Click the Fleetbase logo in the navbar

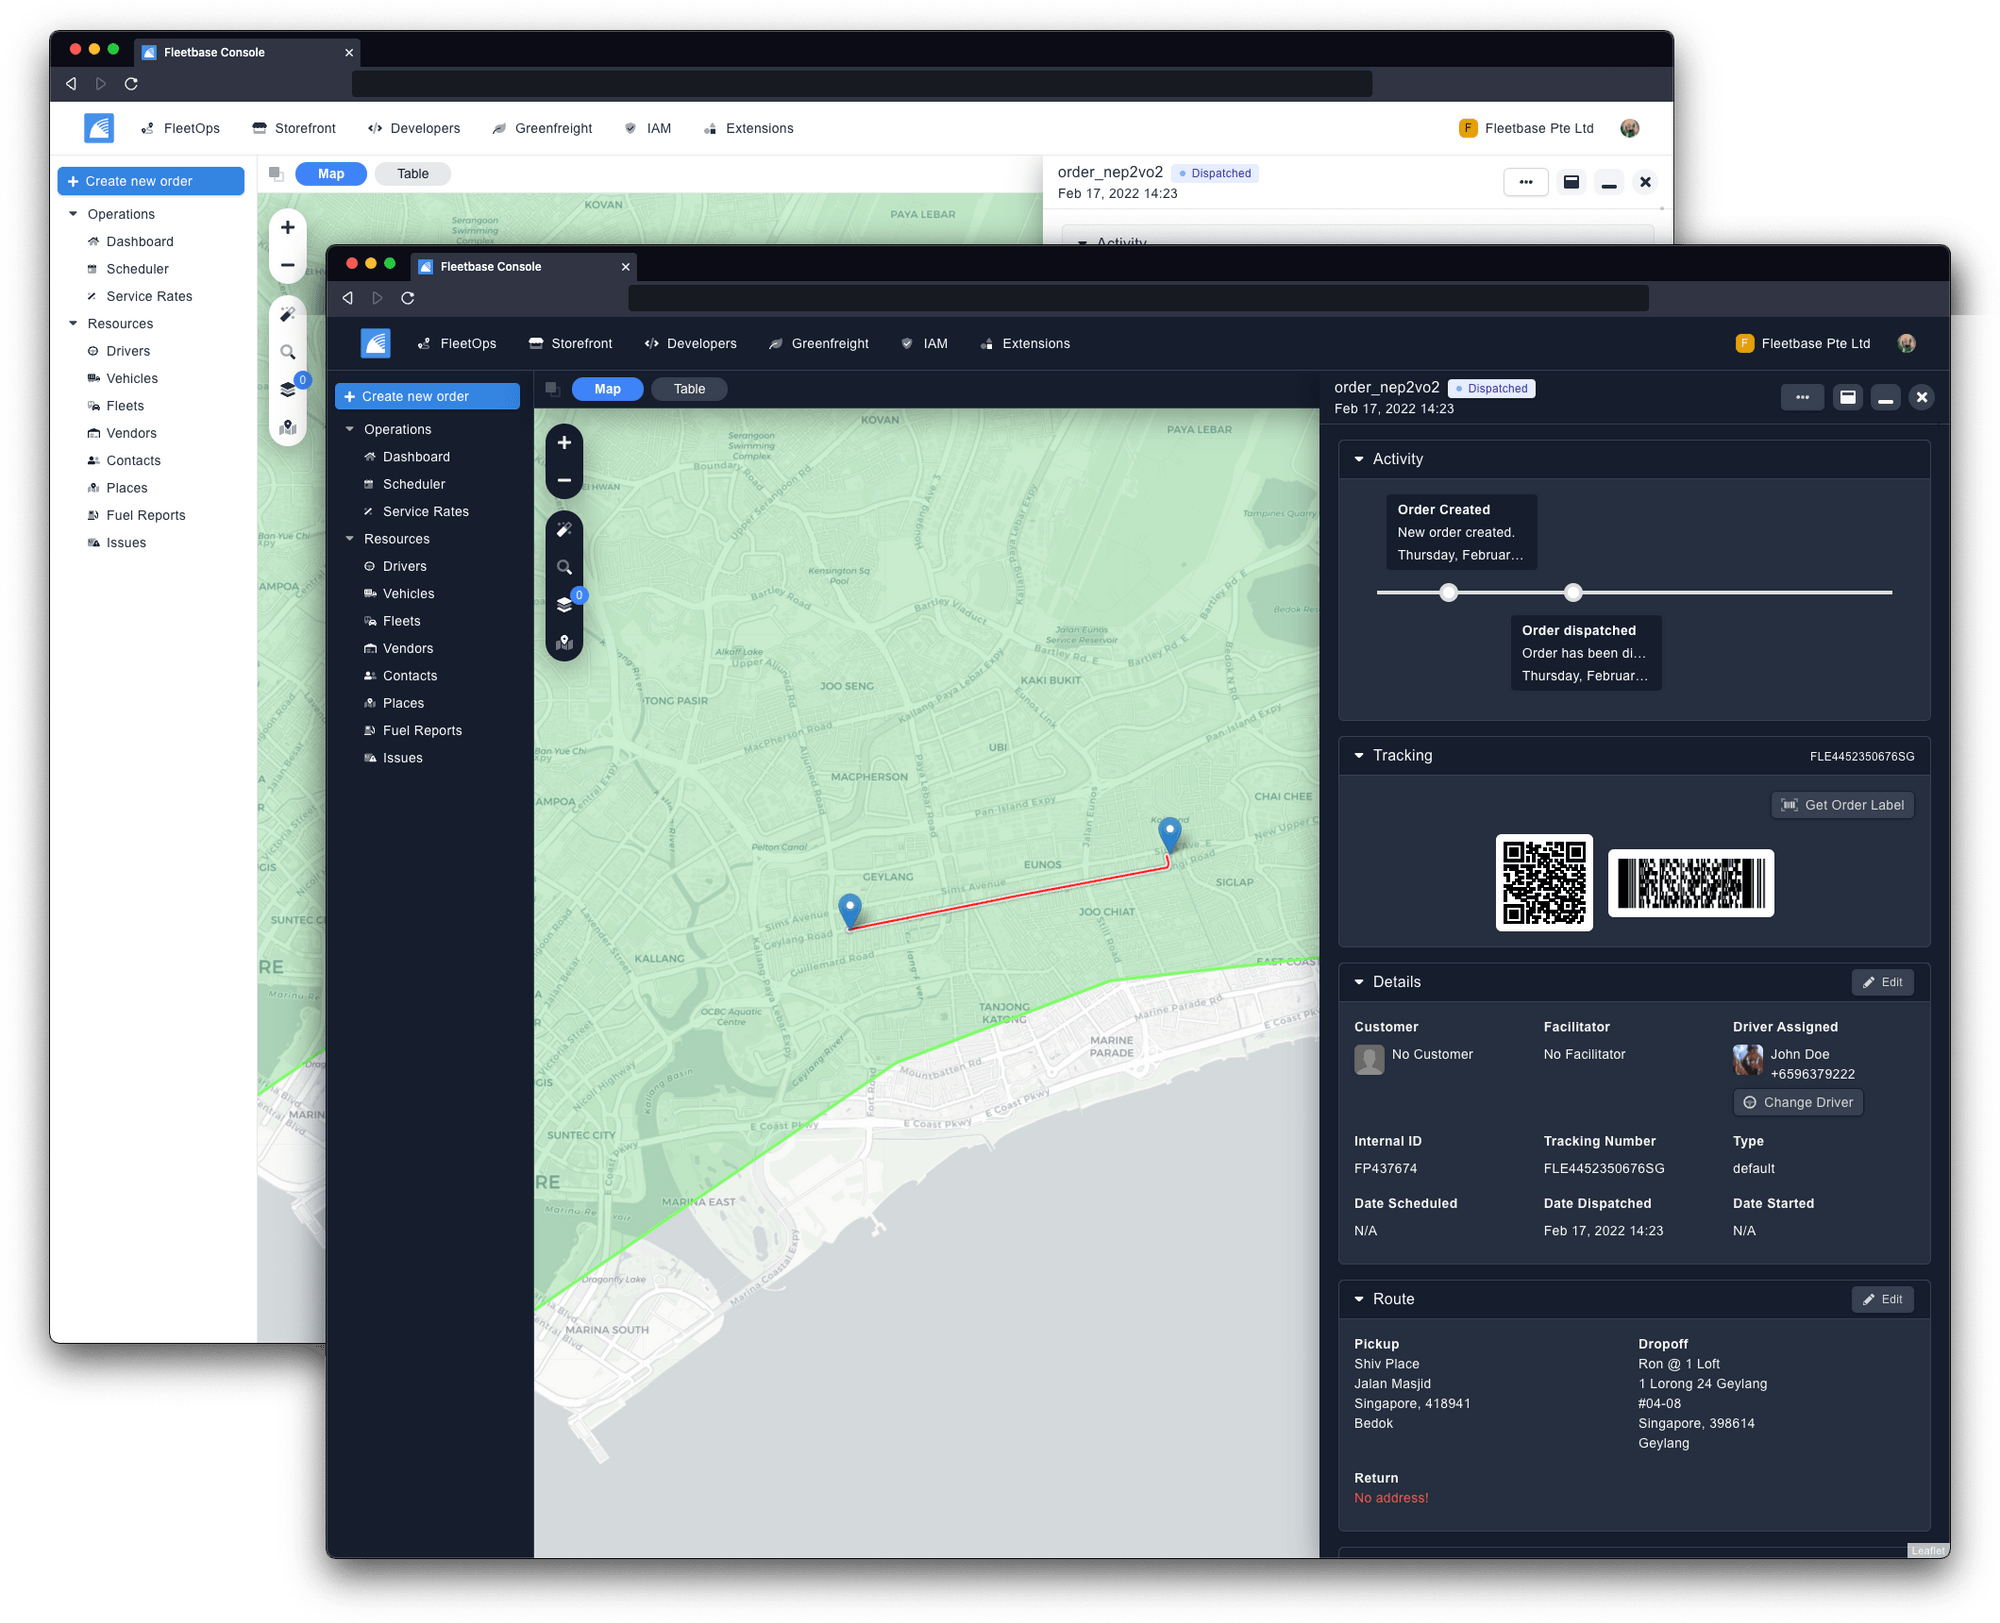(x=375, y=343)
